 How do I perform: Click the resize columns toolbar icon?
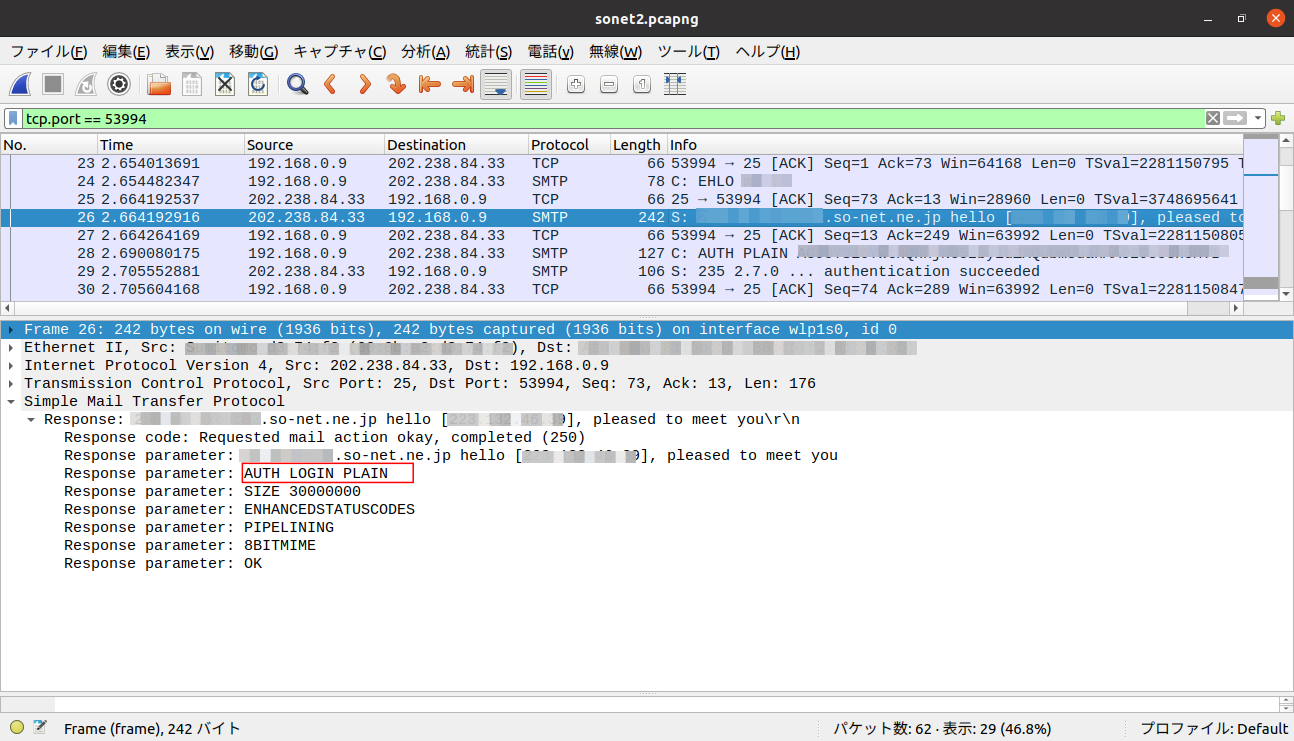pos(675,85)
